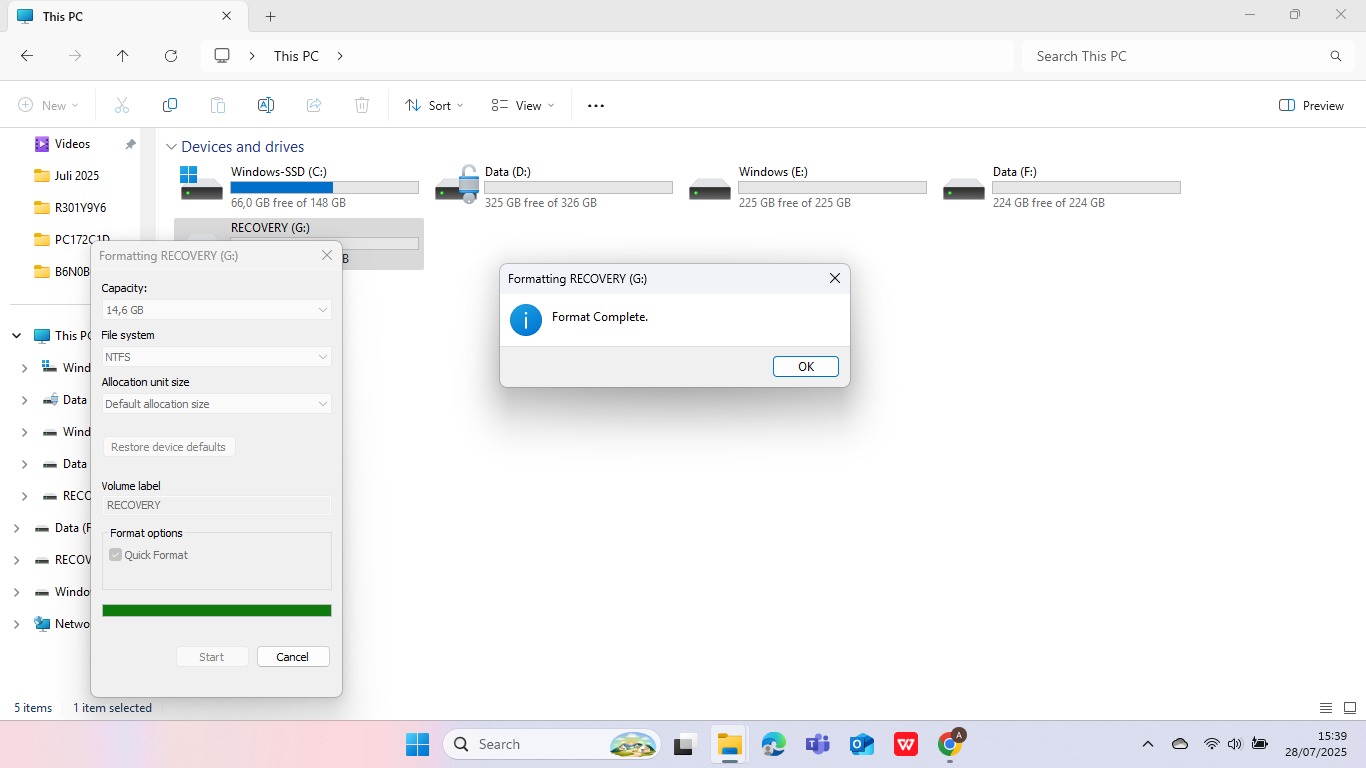The height and width of the screenshot is (768, 1366).
Task: Click the Cut scissors icon
Action: 122,105
